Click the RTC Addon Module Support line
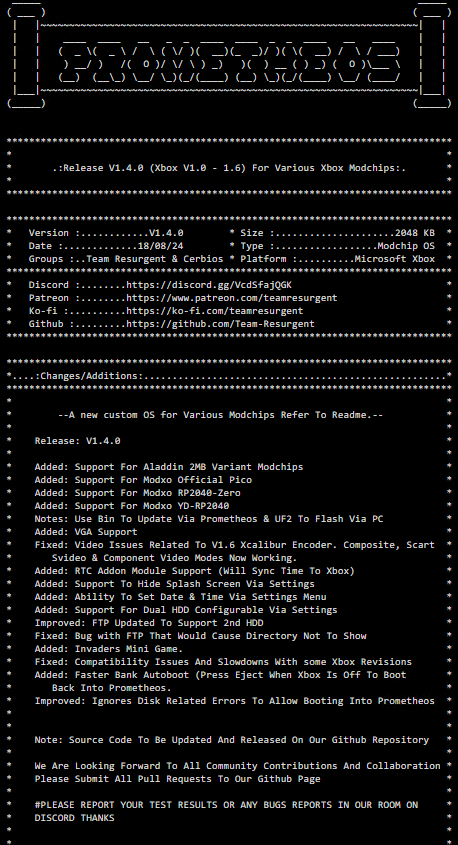 195,570
